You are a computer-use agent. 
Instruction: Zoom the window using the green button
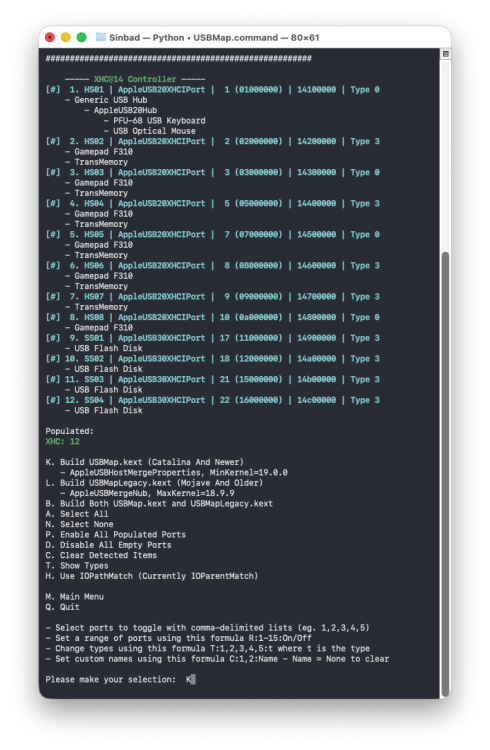[x=81, y=37]
